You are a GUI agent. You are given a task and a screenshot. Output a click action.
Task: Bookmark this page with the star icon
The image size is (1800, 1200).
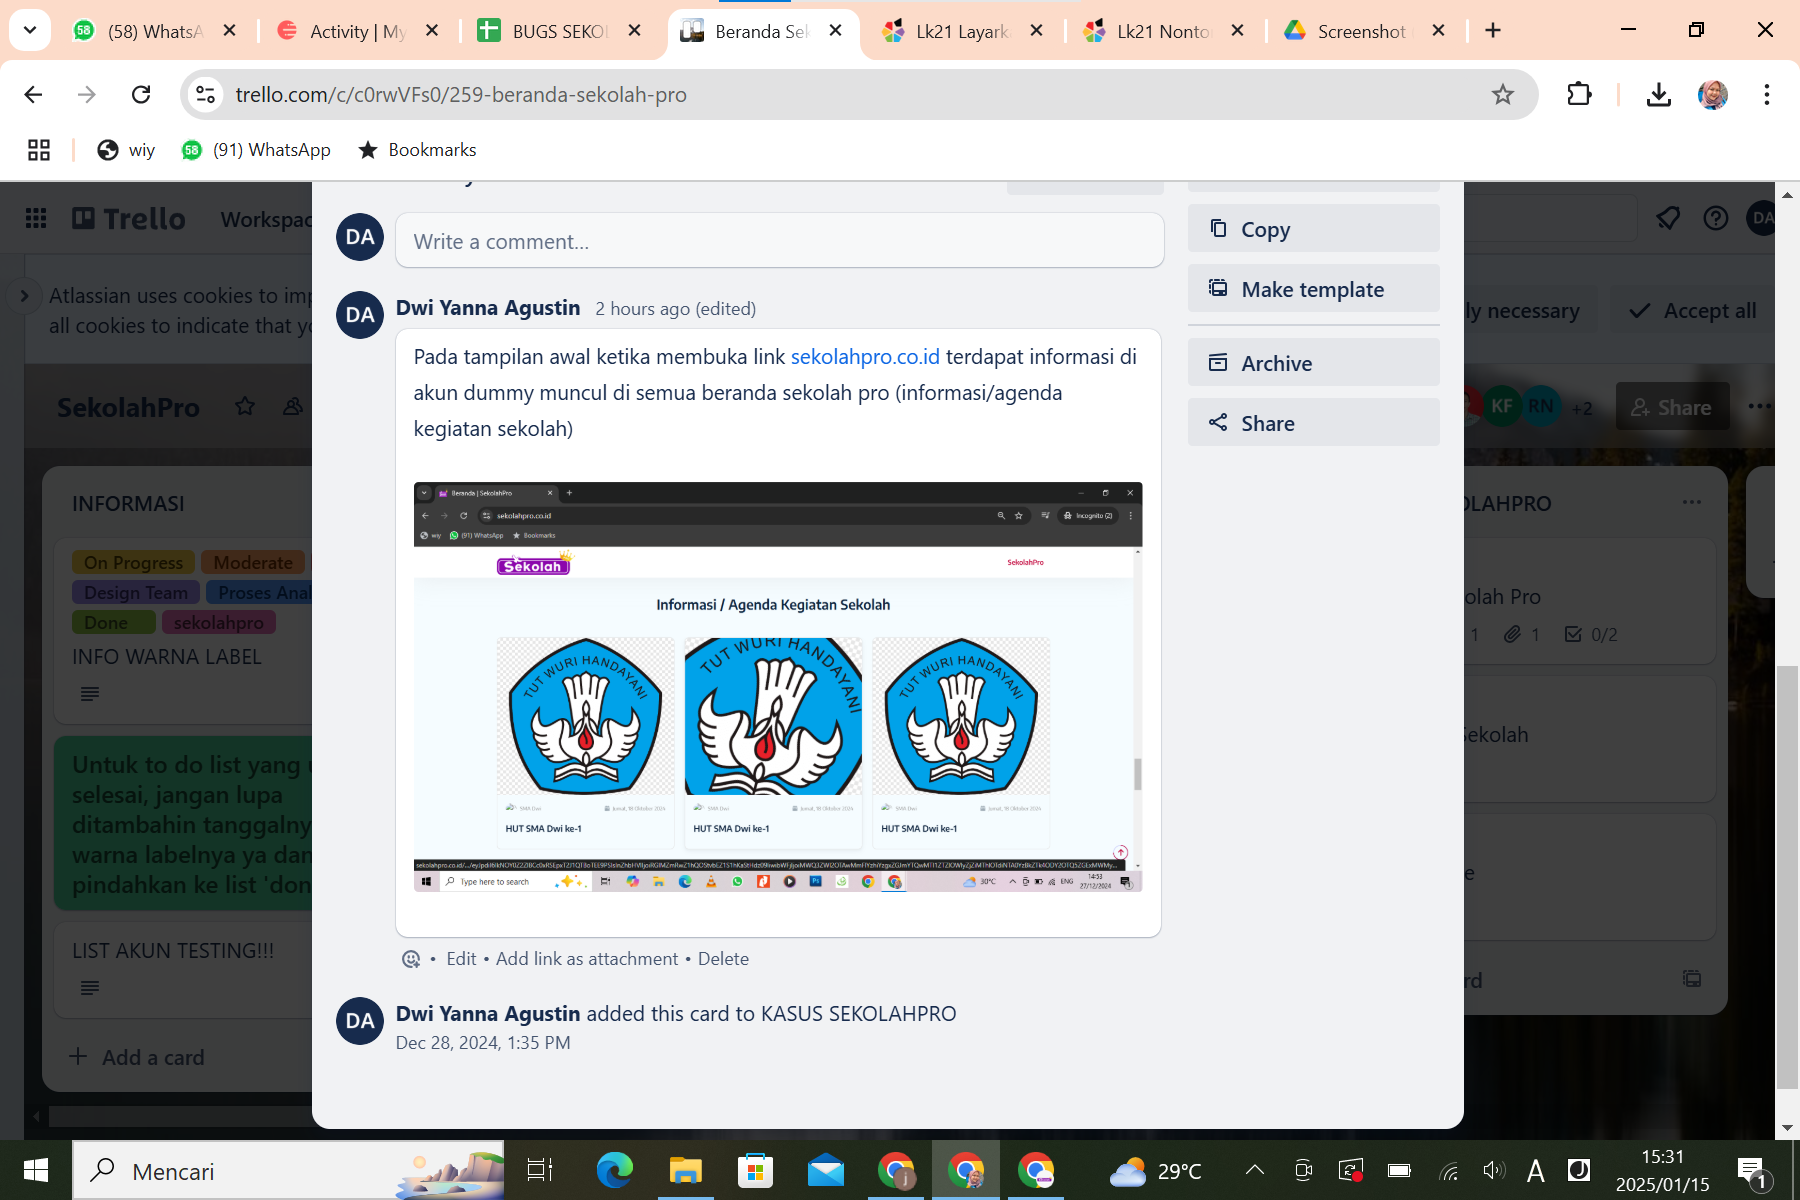(1502, 95)
